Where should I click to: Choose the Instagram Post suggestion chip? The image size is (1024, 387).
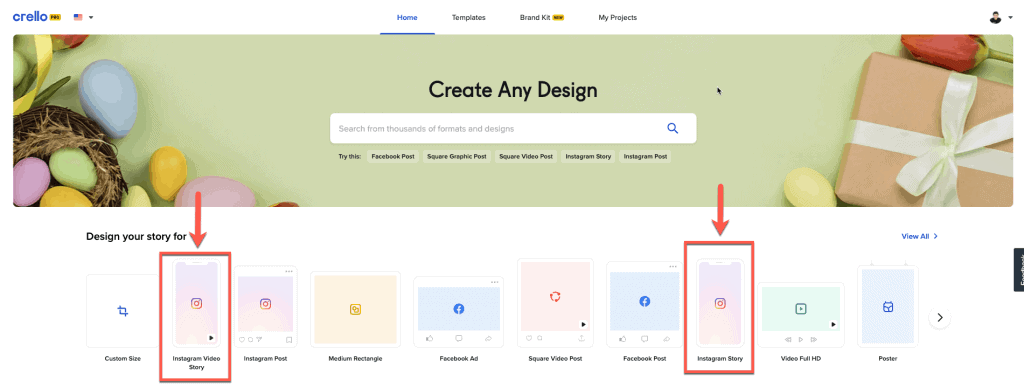pyautogui.click(x=645, y=157)
